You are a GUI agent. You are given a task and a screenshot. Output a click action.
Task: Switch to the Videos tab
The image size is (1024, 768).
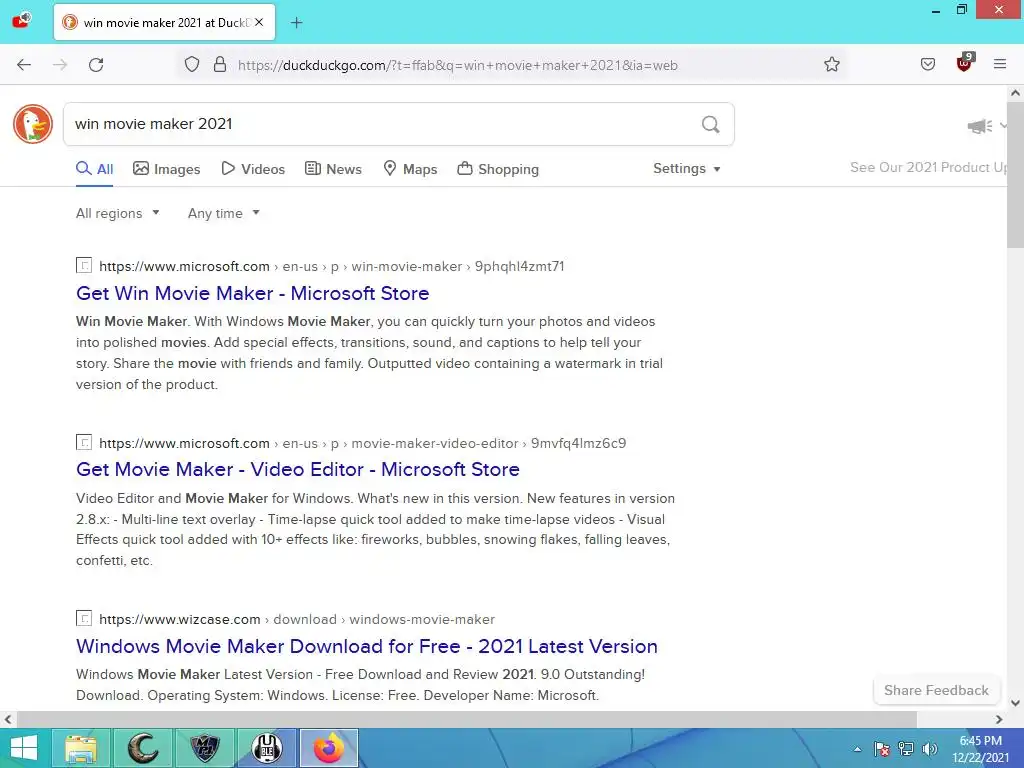point(253,169)
